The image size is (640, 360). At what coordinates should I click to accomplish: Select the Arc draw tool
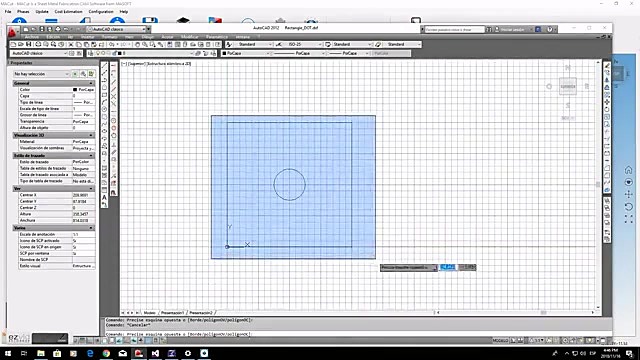[105, 102]
